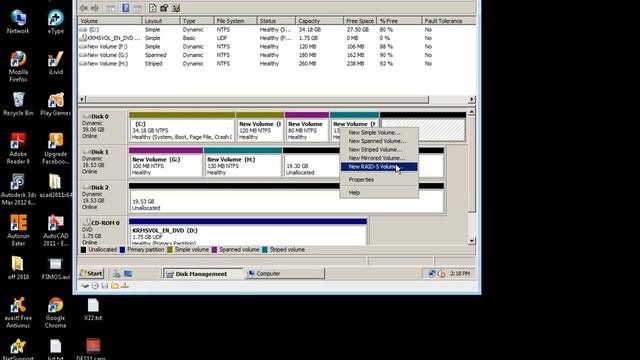Click the Rescan disks toolbar icon
Viewport: 640px width, 360px height.
164,8
